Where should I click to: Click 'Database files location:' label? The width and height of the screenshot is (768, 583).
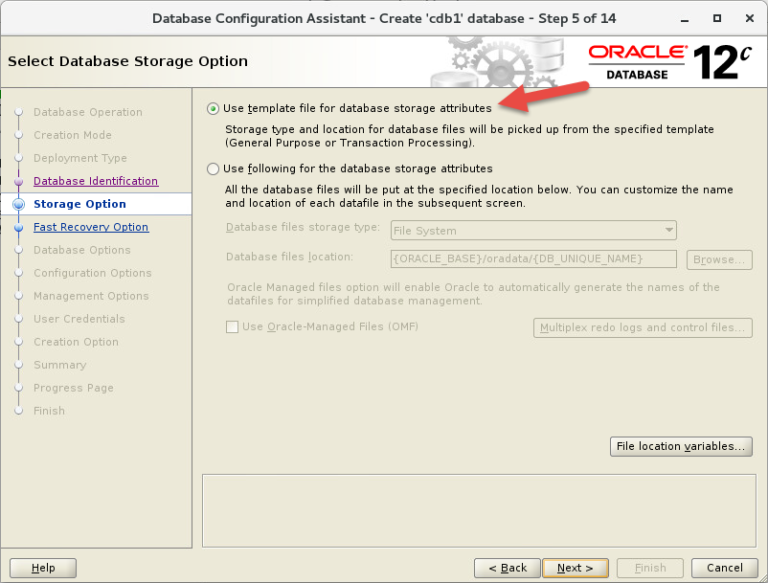[289, 257]
